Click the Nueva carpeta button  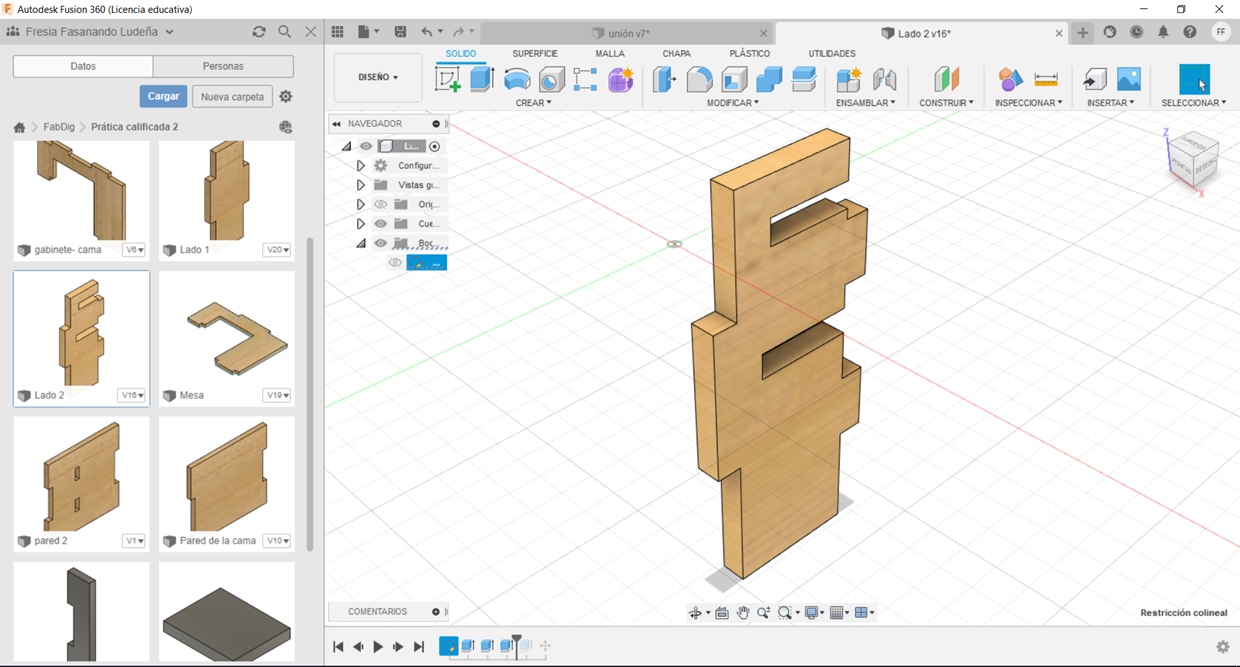pyautogui.click(x=232, y=97)
